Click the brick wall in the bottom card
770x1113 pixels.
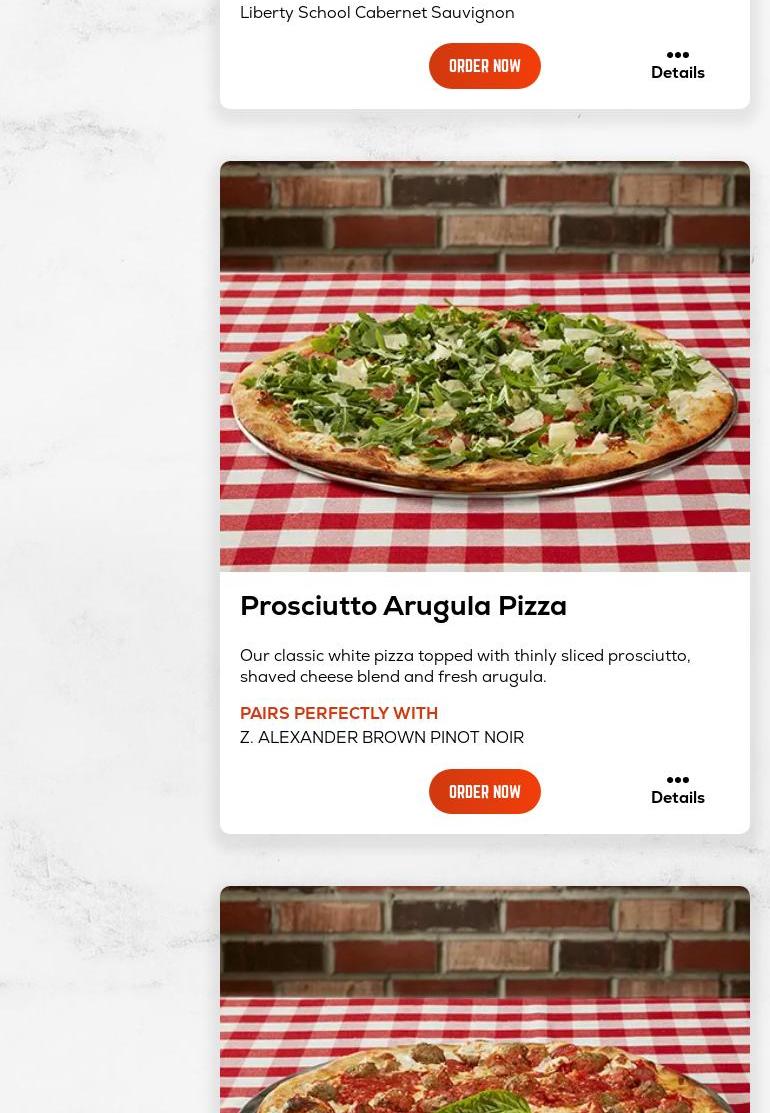pos(485,942)
